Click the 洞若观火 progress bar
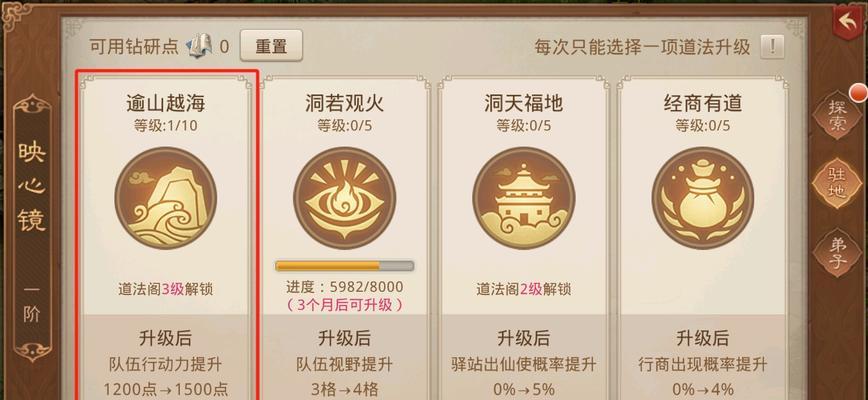 344,266
